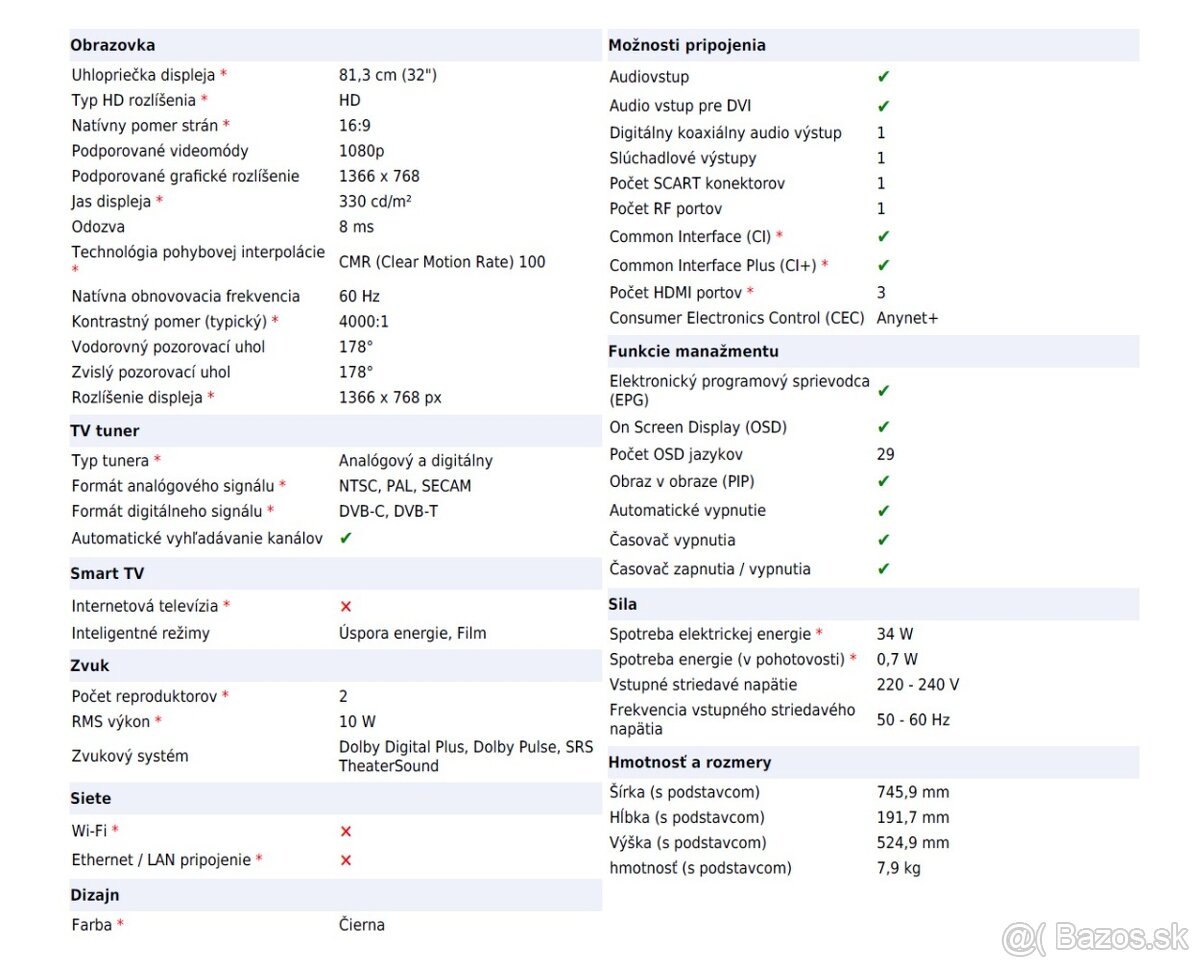The width and height of the screenshot is (1200, 967).
Task: Click the Časovač vypnutia checkmark
Action: 883,540
